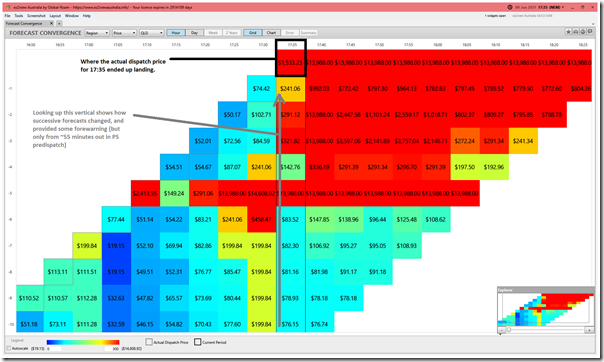This screenshot has height=362, width=604.
Task: Toggle Current Period legend box
Action: (198, 342)
